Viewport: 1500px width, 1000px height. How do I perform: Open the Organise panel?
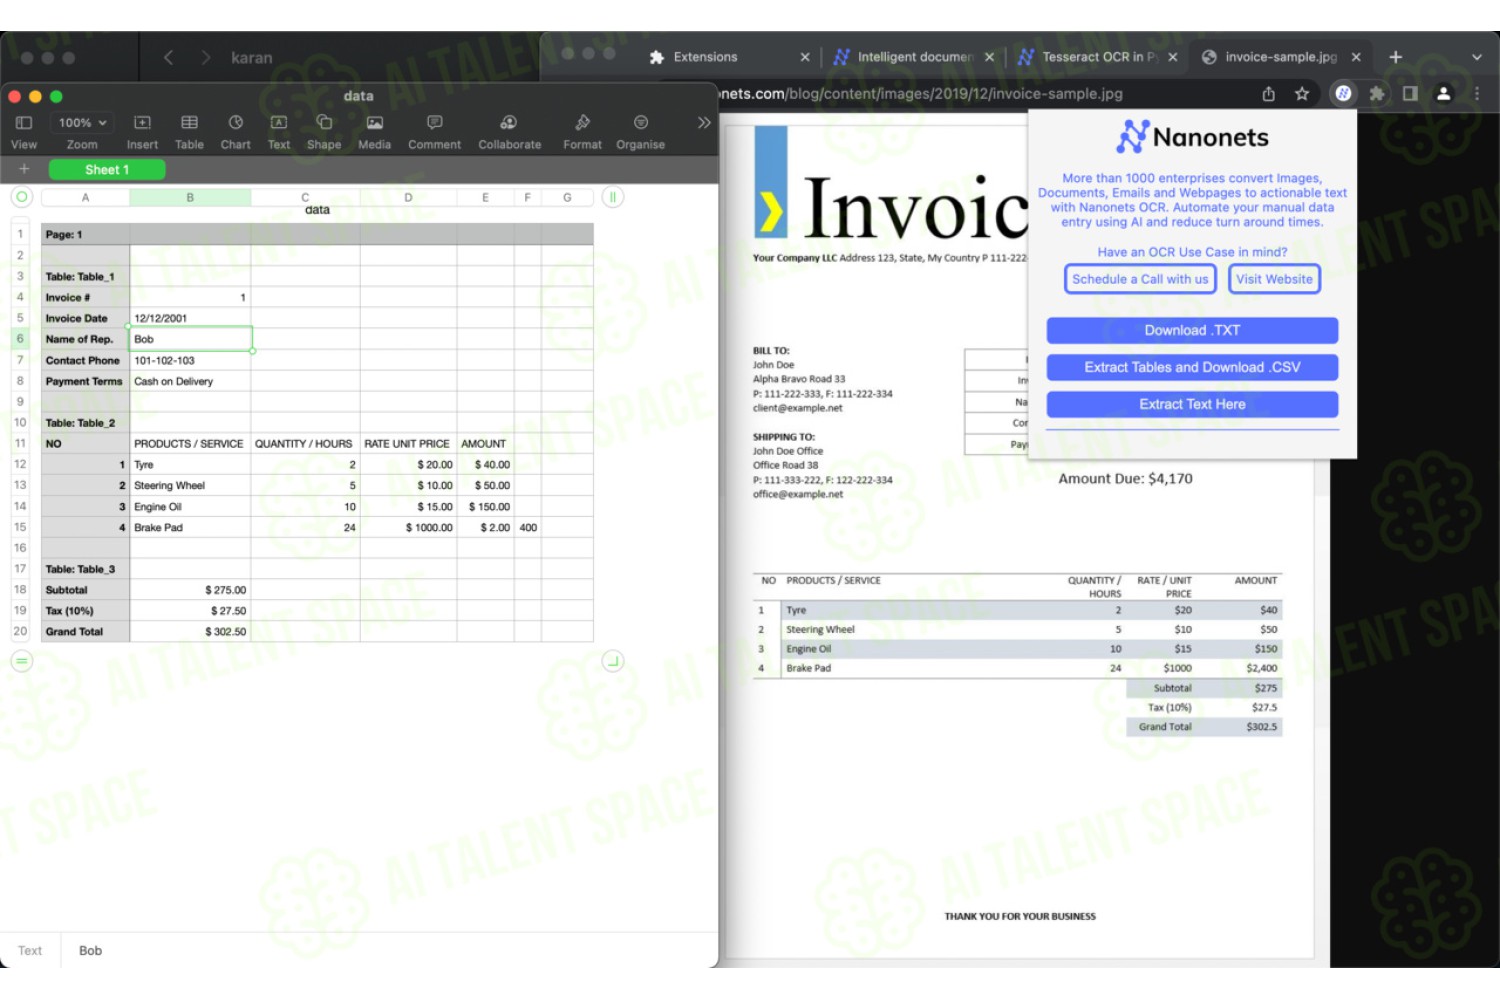[640, 131]
